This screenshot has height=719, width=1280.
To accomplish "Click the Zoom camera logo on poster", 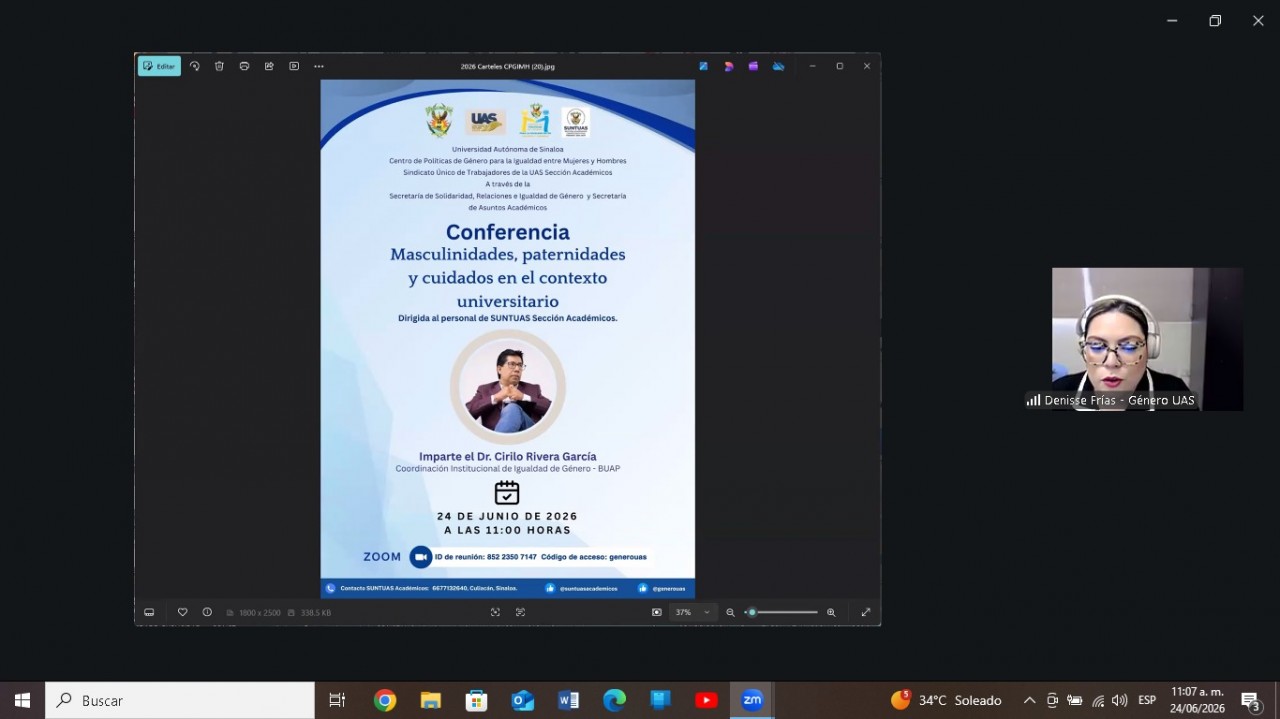I will click(420, 556).
